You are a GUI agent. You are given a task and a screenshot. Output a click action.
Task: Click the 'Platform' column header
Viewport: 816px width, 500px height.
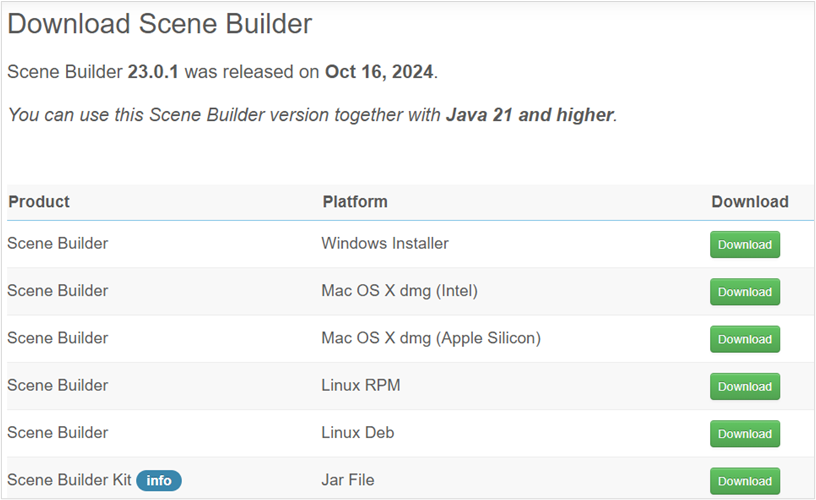(355, 202)
